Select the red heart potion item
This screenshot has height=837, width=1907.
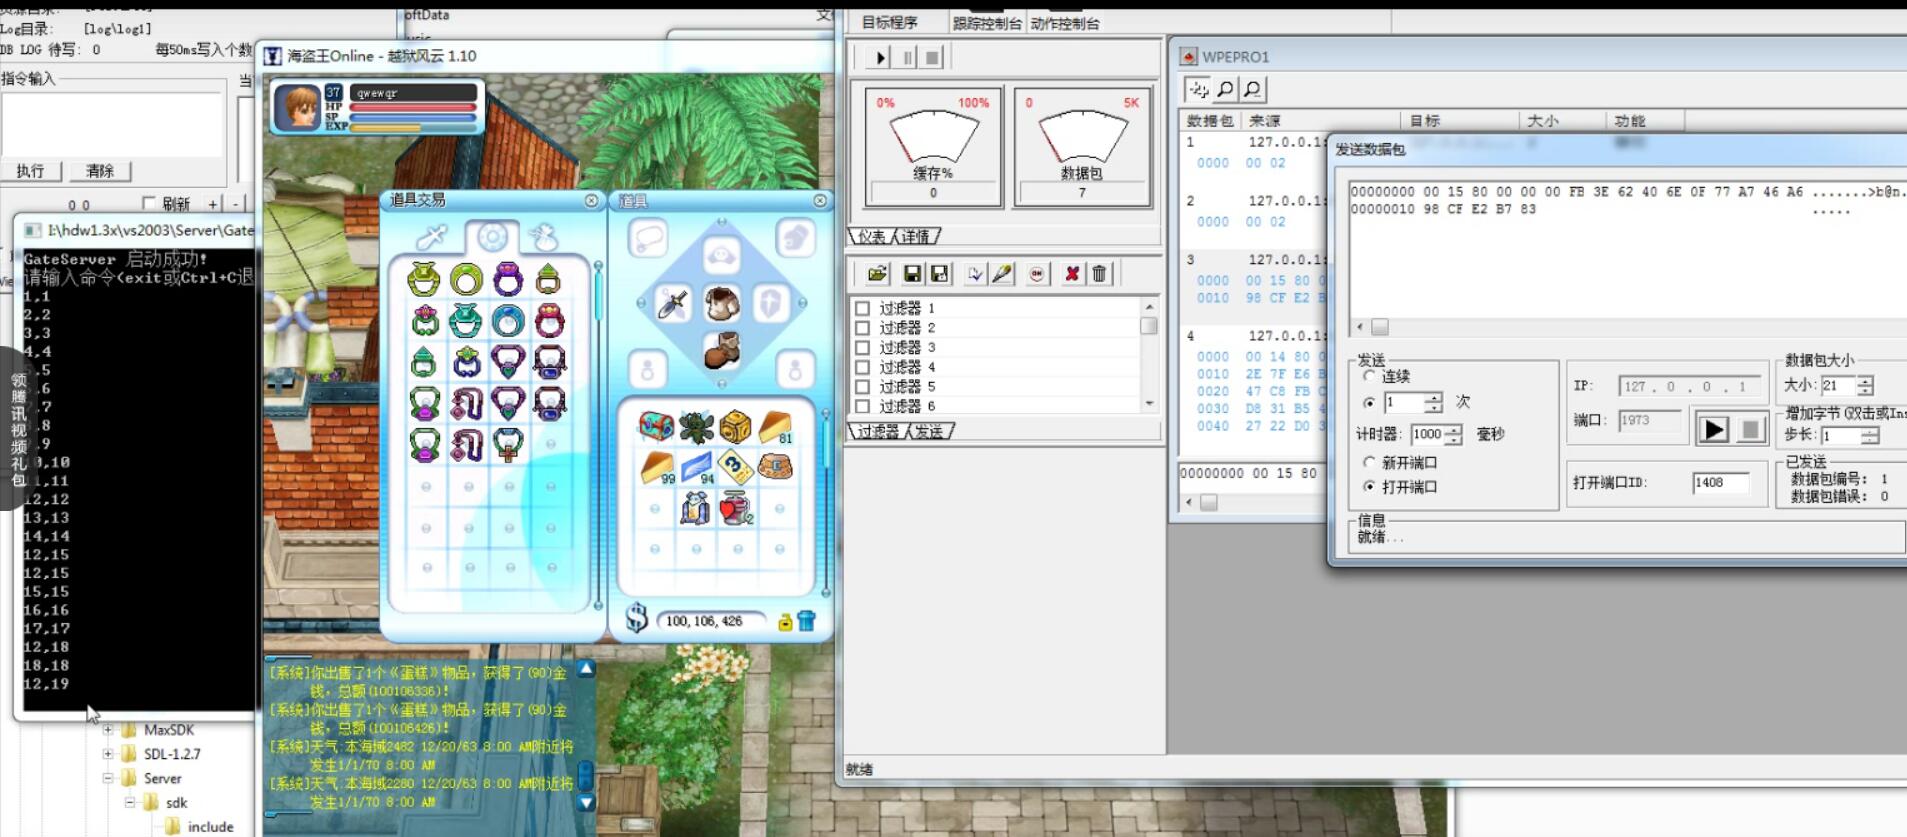735,508
